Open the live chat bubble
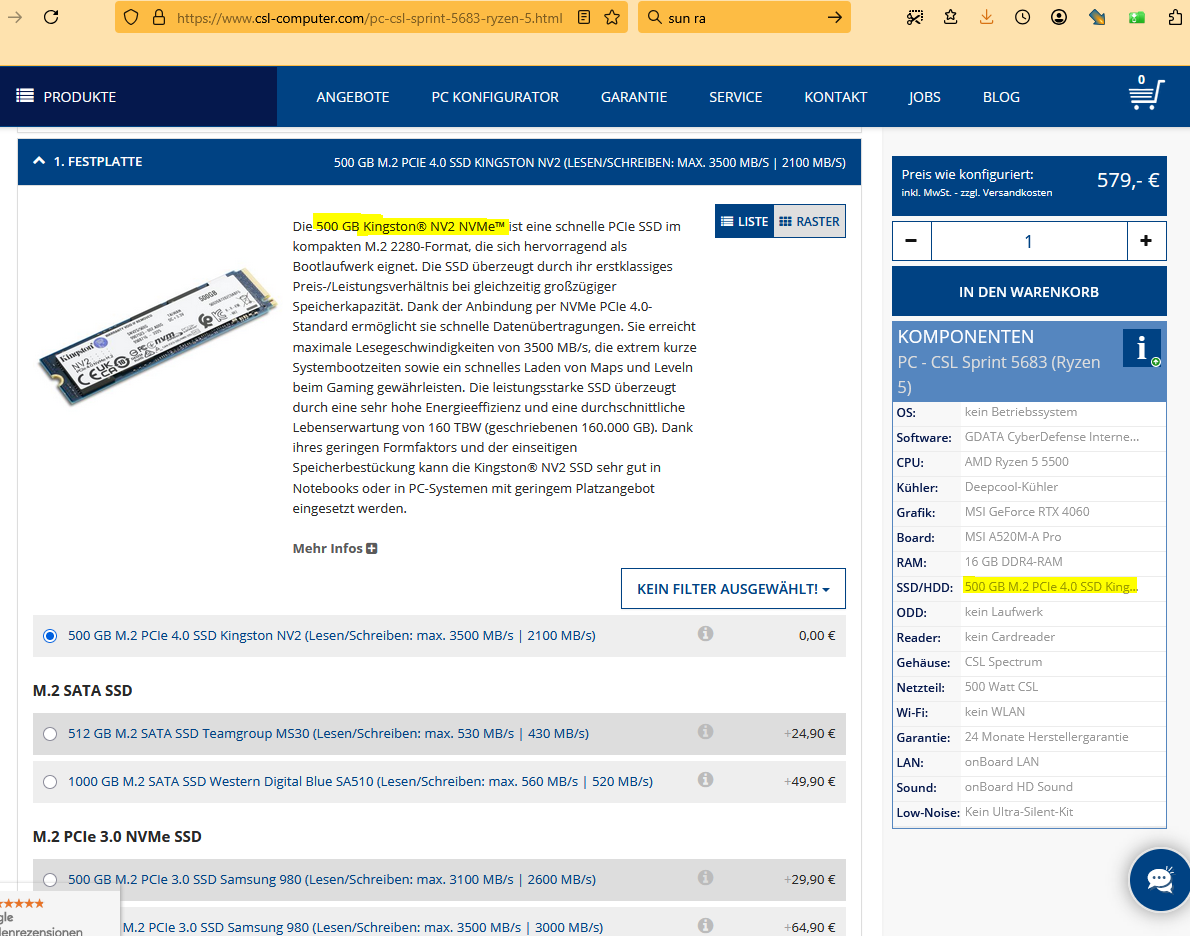This screenshot has height=936, width=1190. 1159,880
